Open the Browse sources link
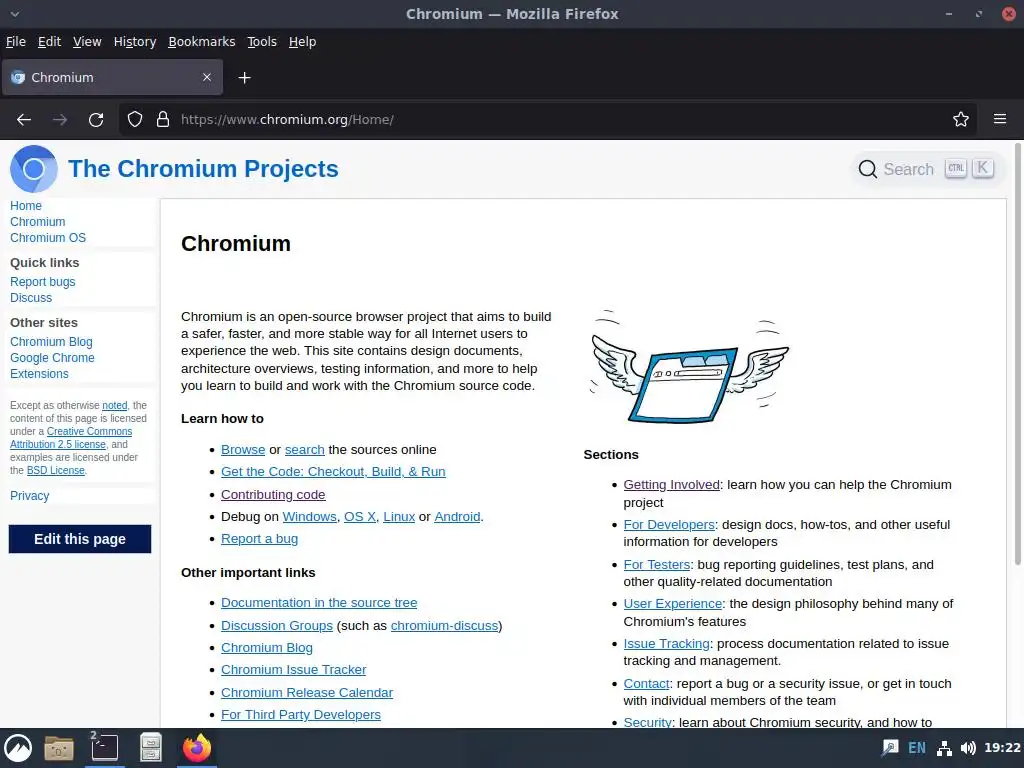The height and width of the screenshot is (768, 1024). pos(243,449)
